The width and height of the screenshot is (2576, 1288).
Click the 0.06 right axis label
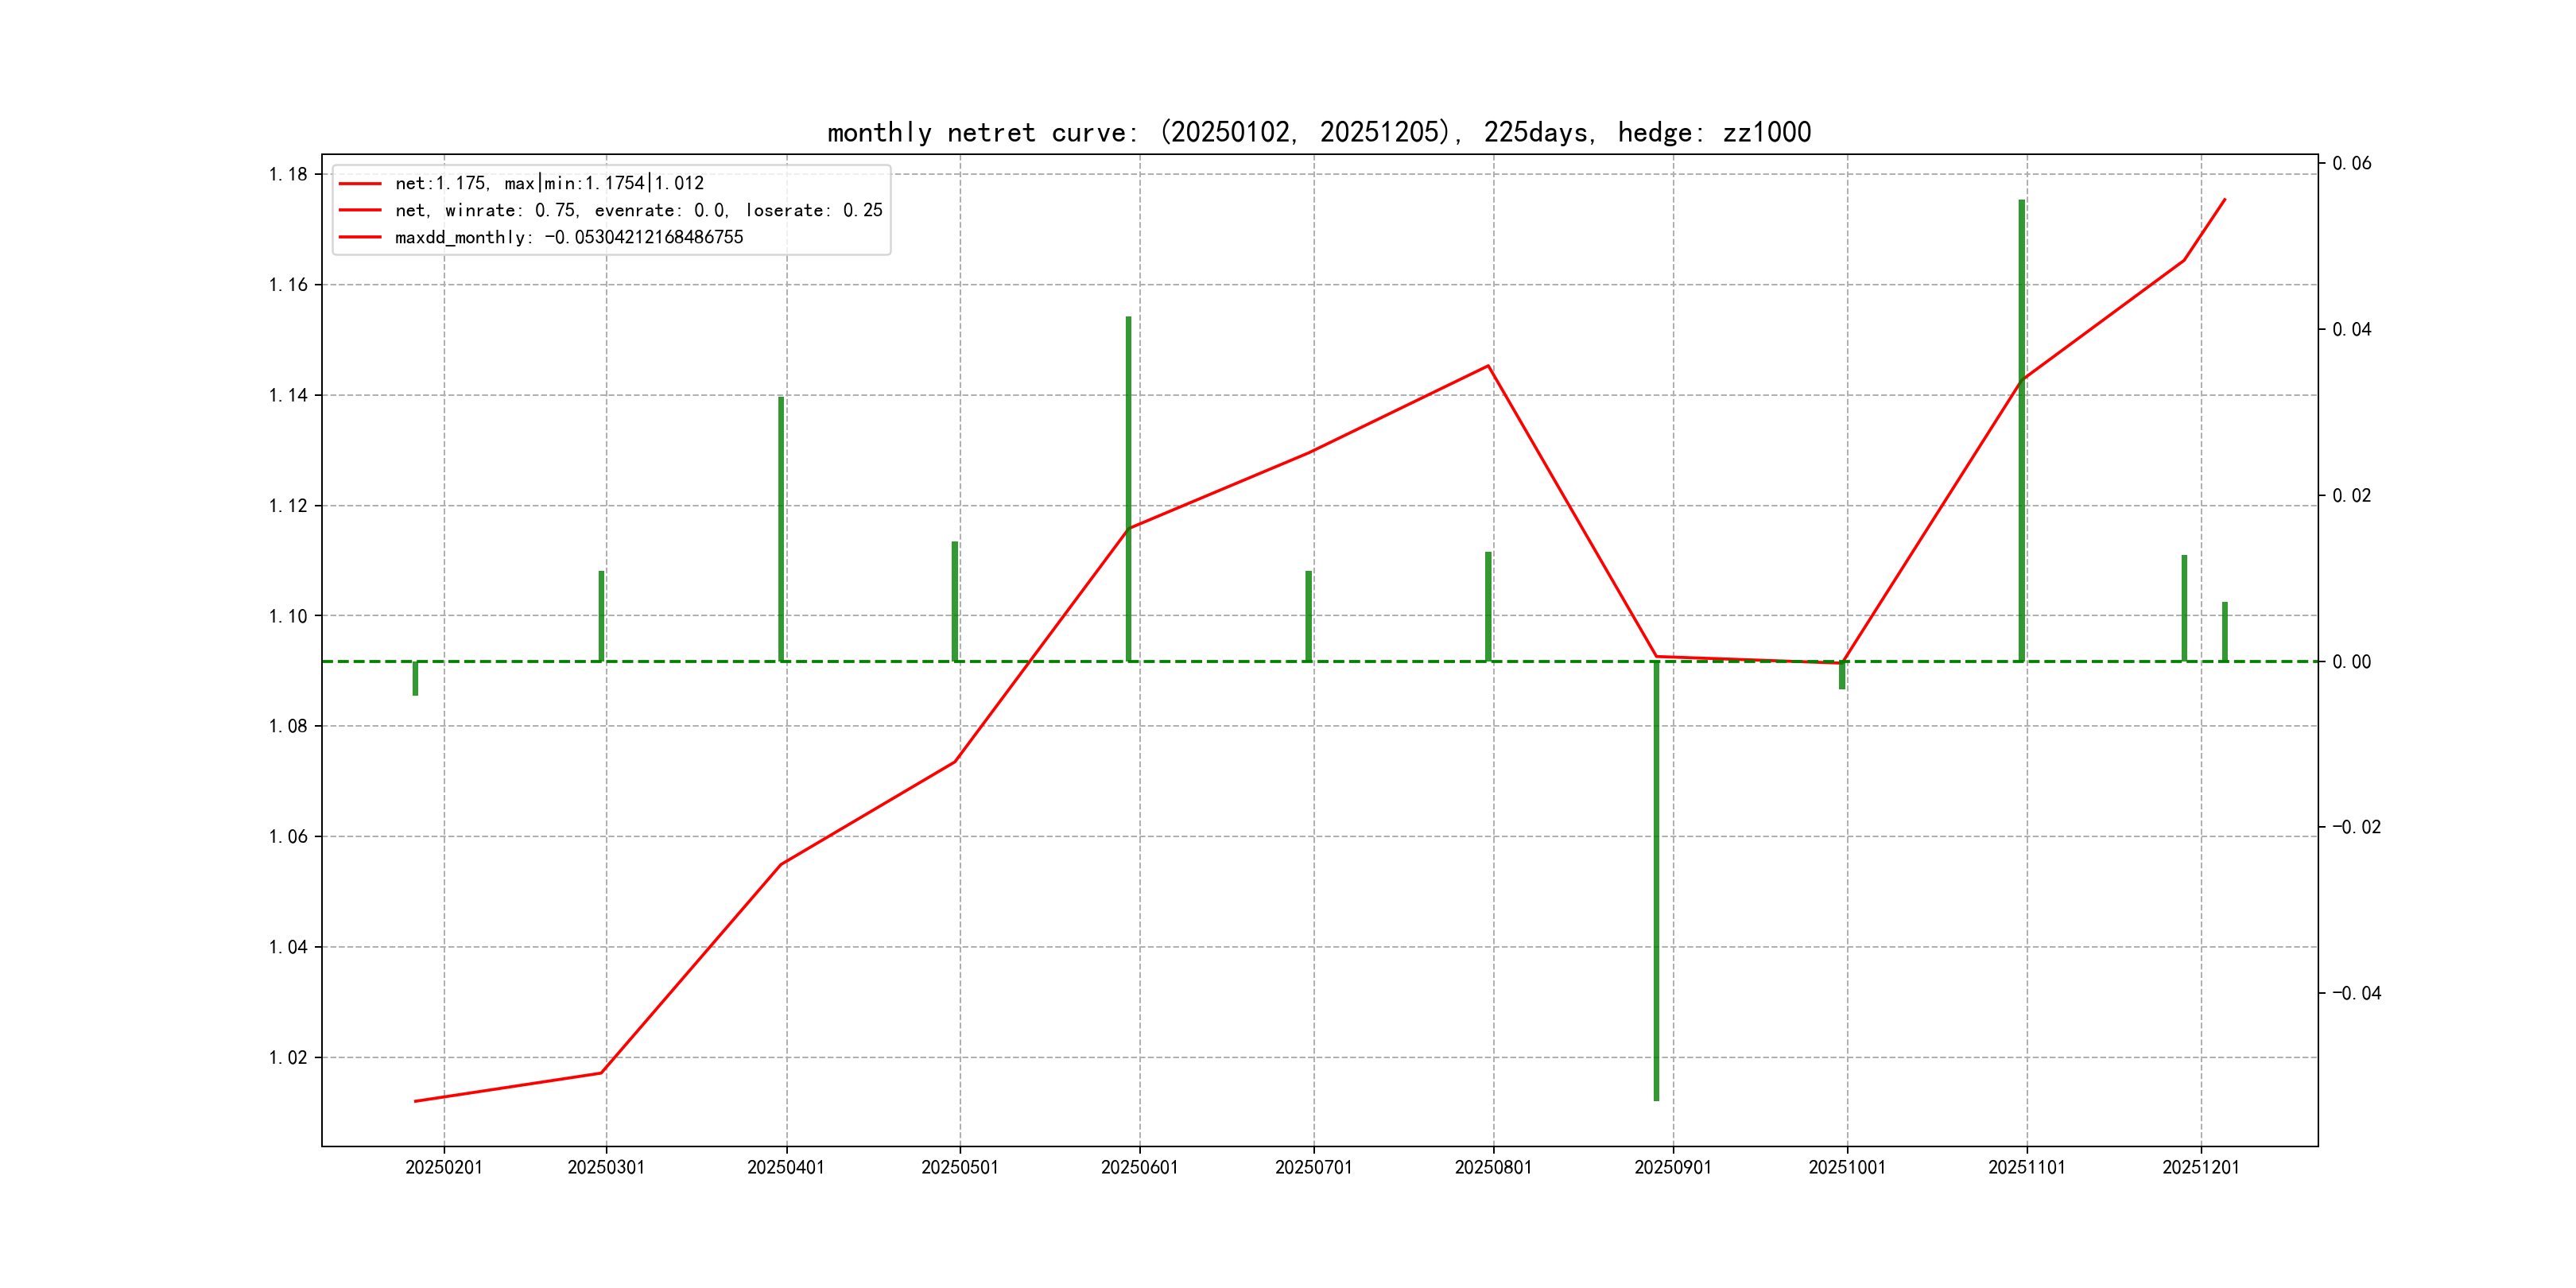tap(2351, 163)
